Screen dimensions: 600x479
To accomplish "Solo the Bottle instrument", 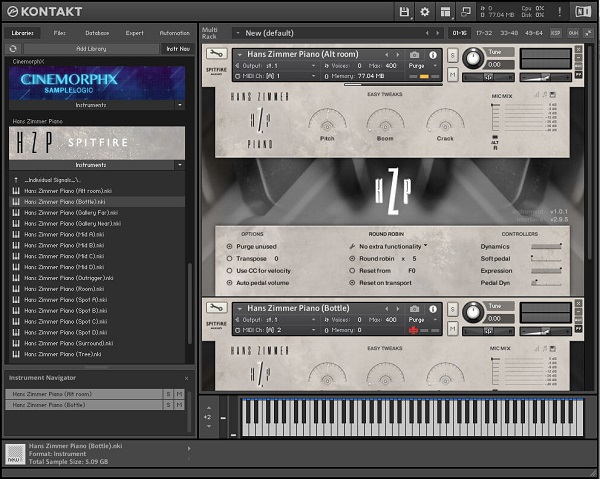I will pos(452,309).
